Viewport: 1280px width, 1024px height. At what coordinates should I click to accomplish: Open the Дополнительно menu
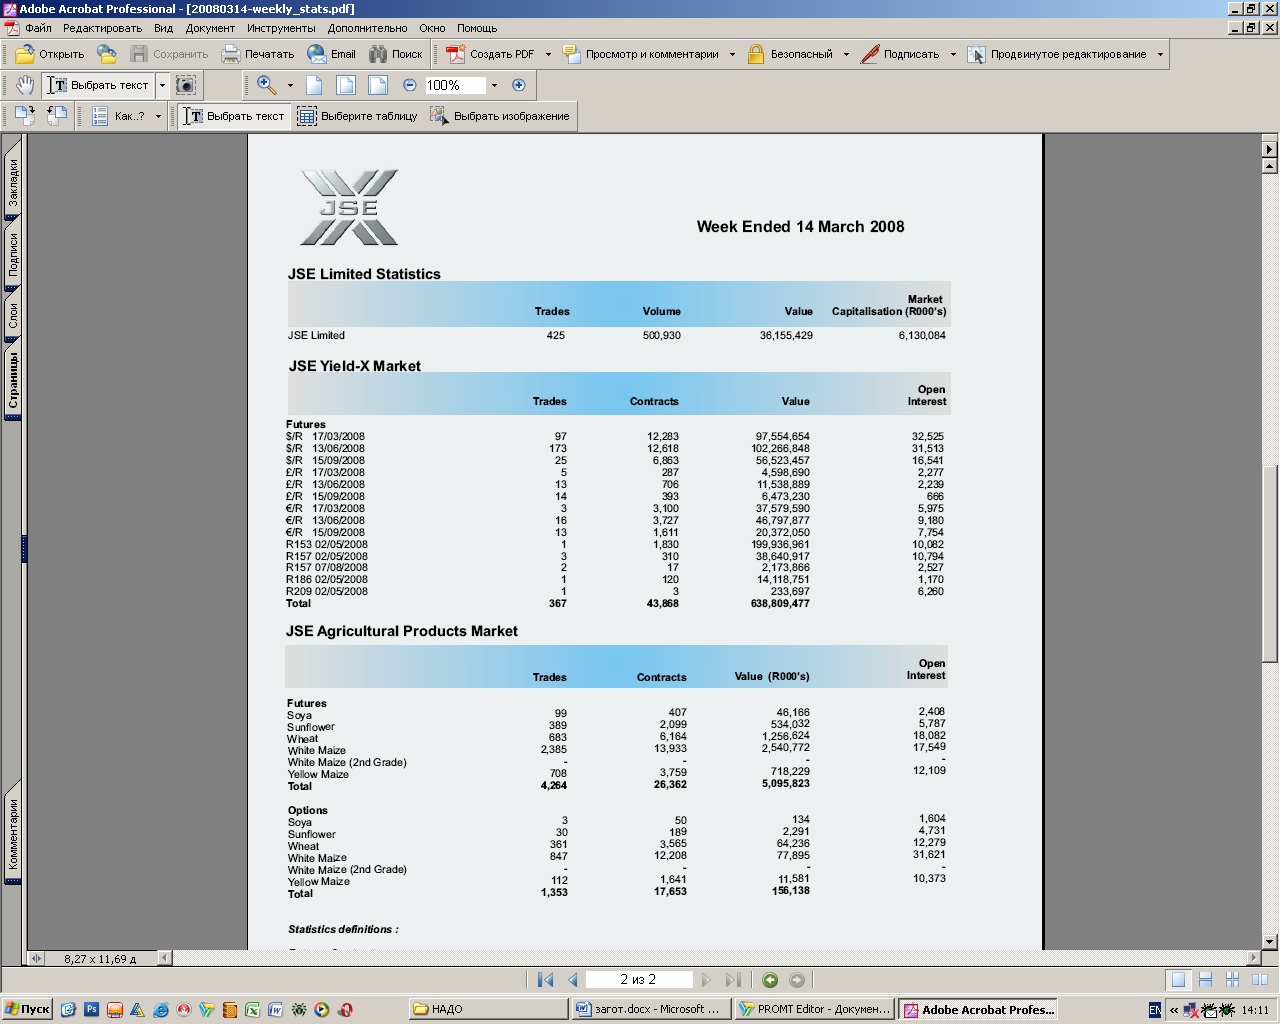click(x=368, y=28)
